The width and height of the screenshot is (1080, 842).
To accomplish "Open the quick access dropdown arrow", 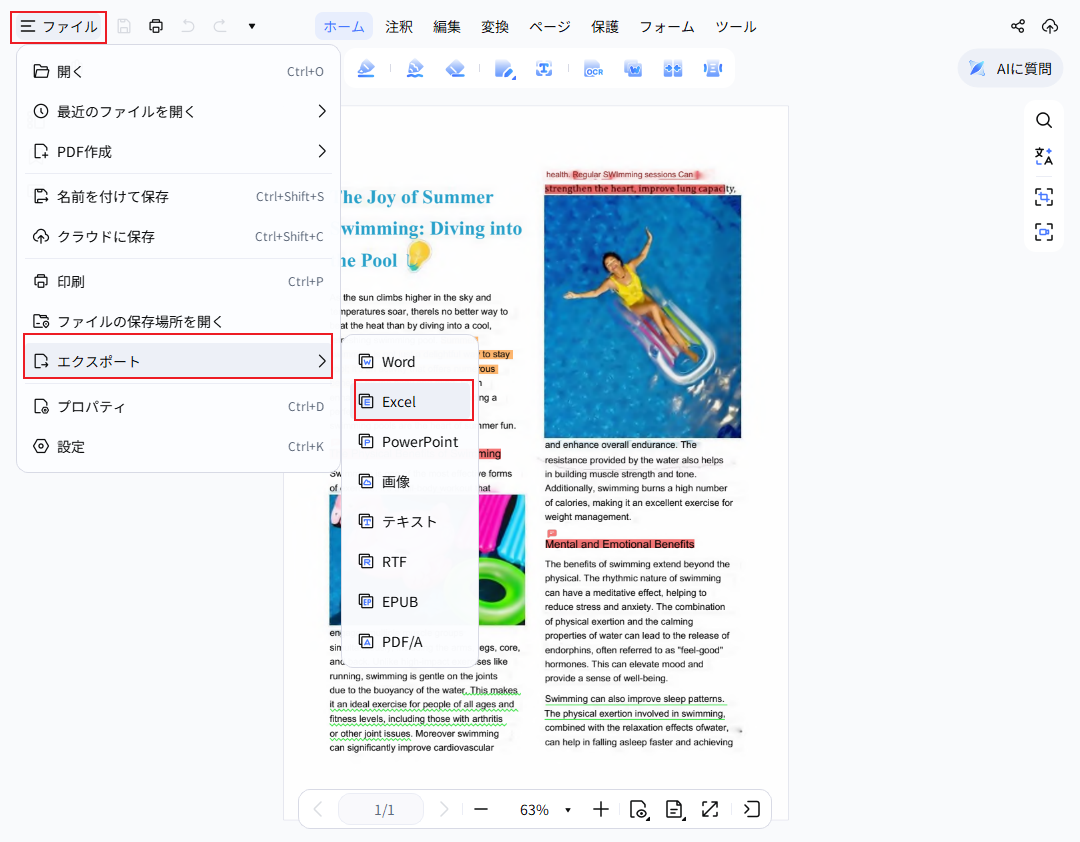I will point(252,26).
